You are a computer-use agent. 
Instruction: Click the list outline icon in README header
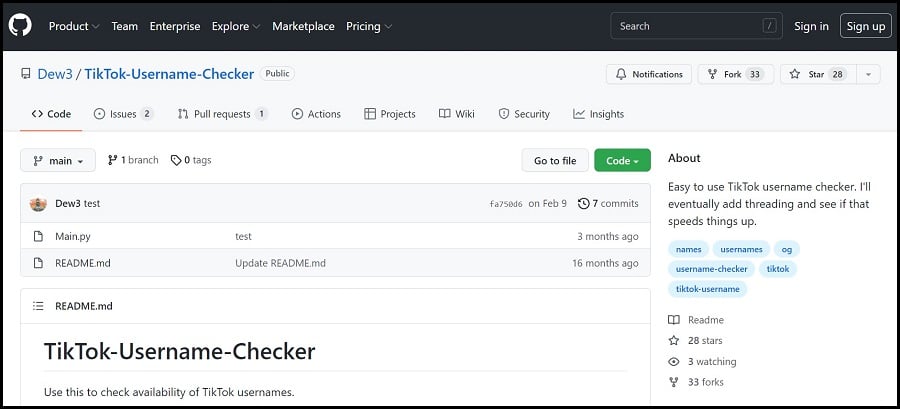pos(38,306)
